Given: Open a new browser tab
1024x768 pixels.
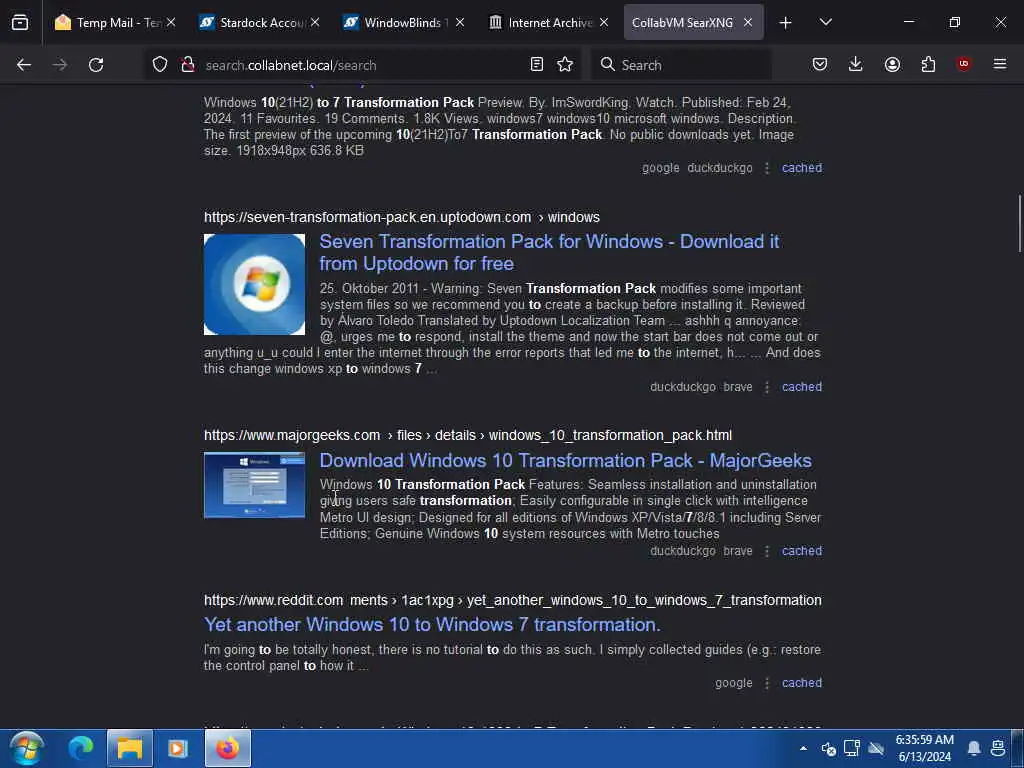Looking at the screenshot, I should [786, 23].
